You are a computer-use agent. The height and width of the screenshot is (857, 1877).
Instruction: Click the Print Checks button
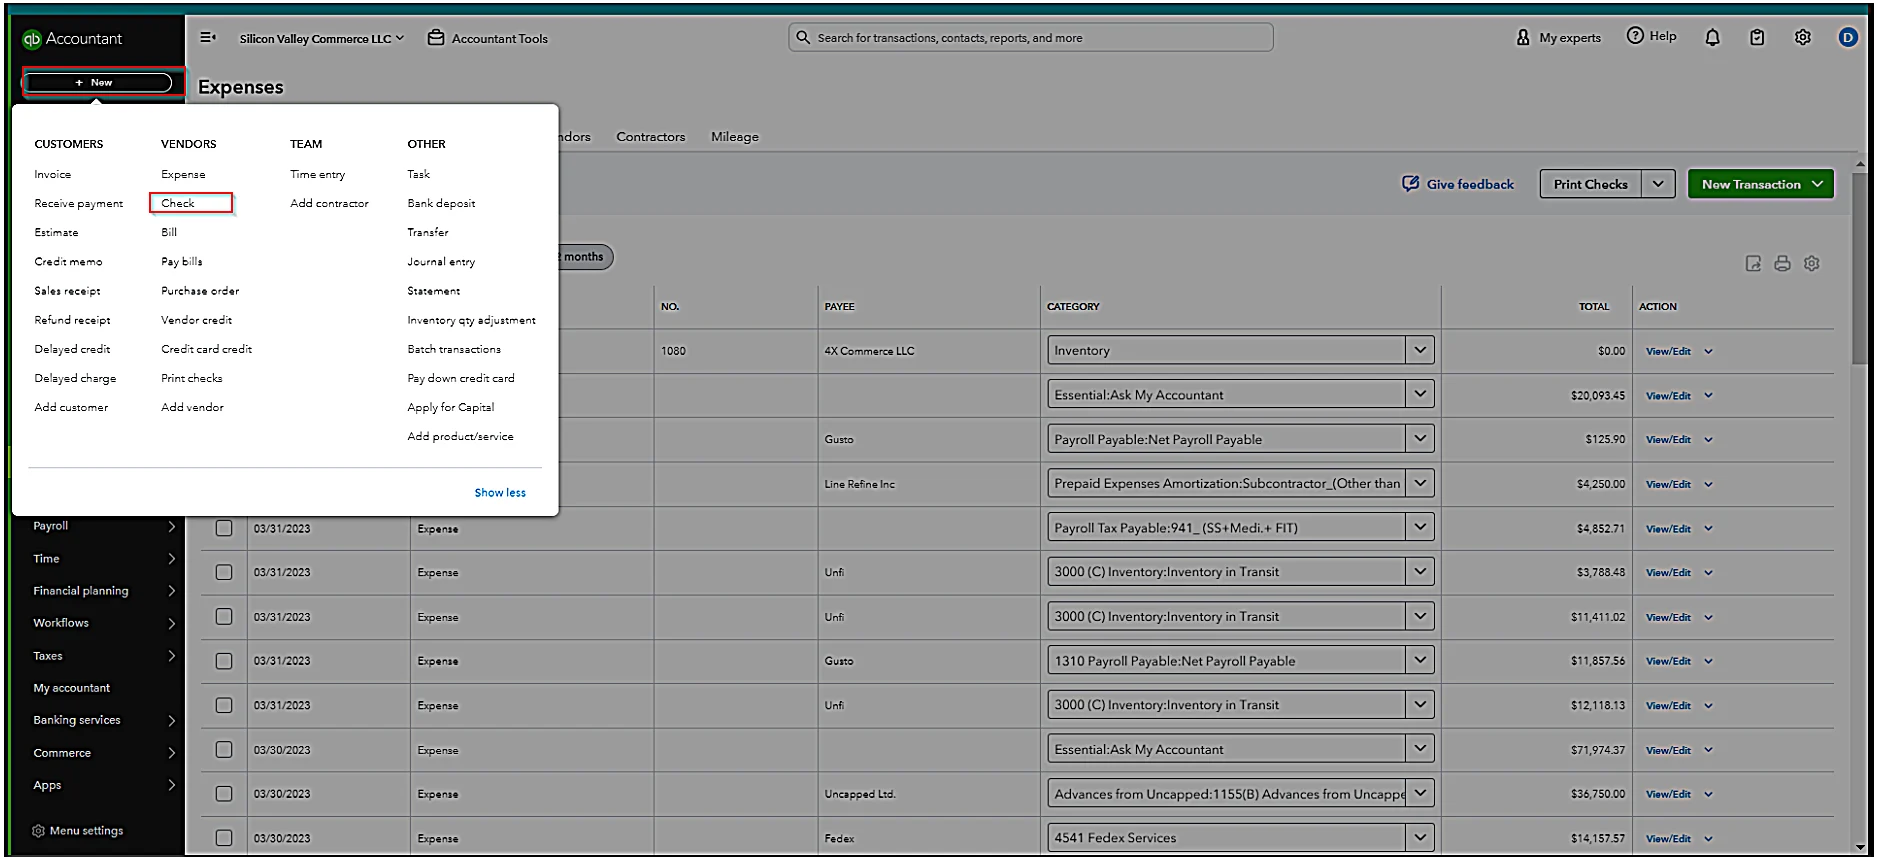coord(1590,184)
